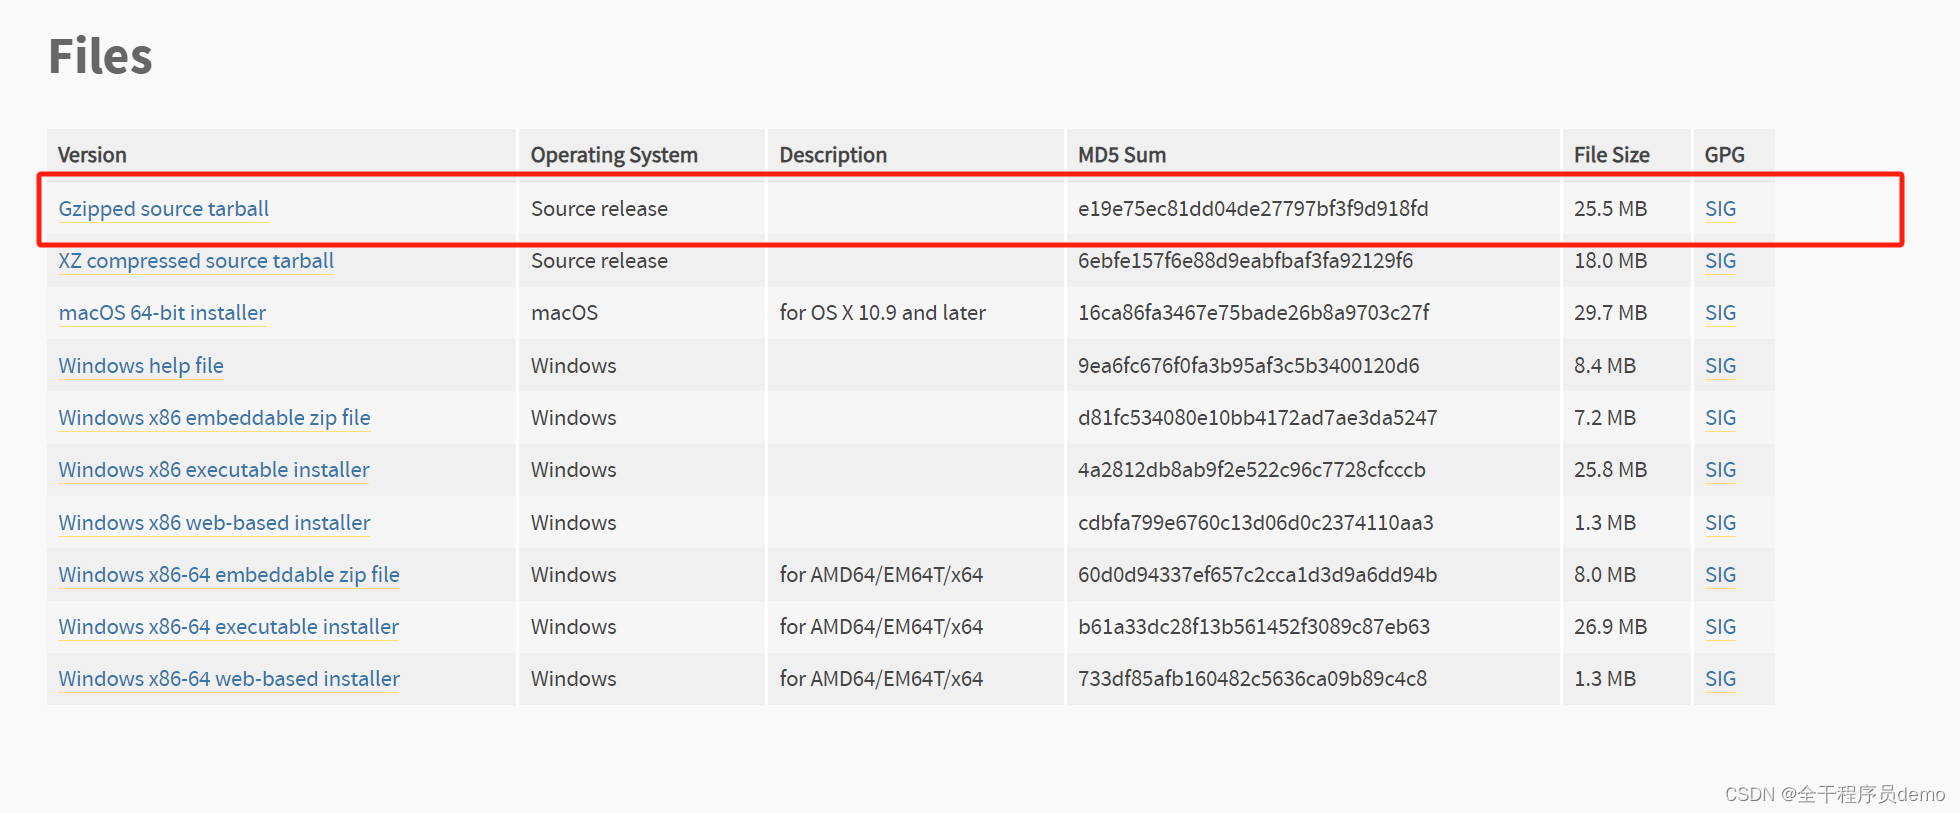Viewport: 1960px width, 813px height.
Task: Select MD5 sum 733df85afb160482c5636ca09b89c4c8
Action: [1252, 679]
